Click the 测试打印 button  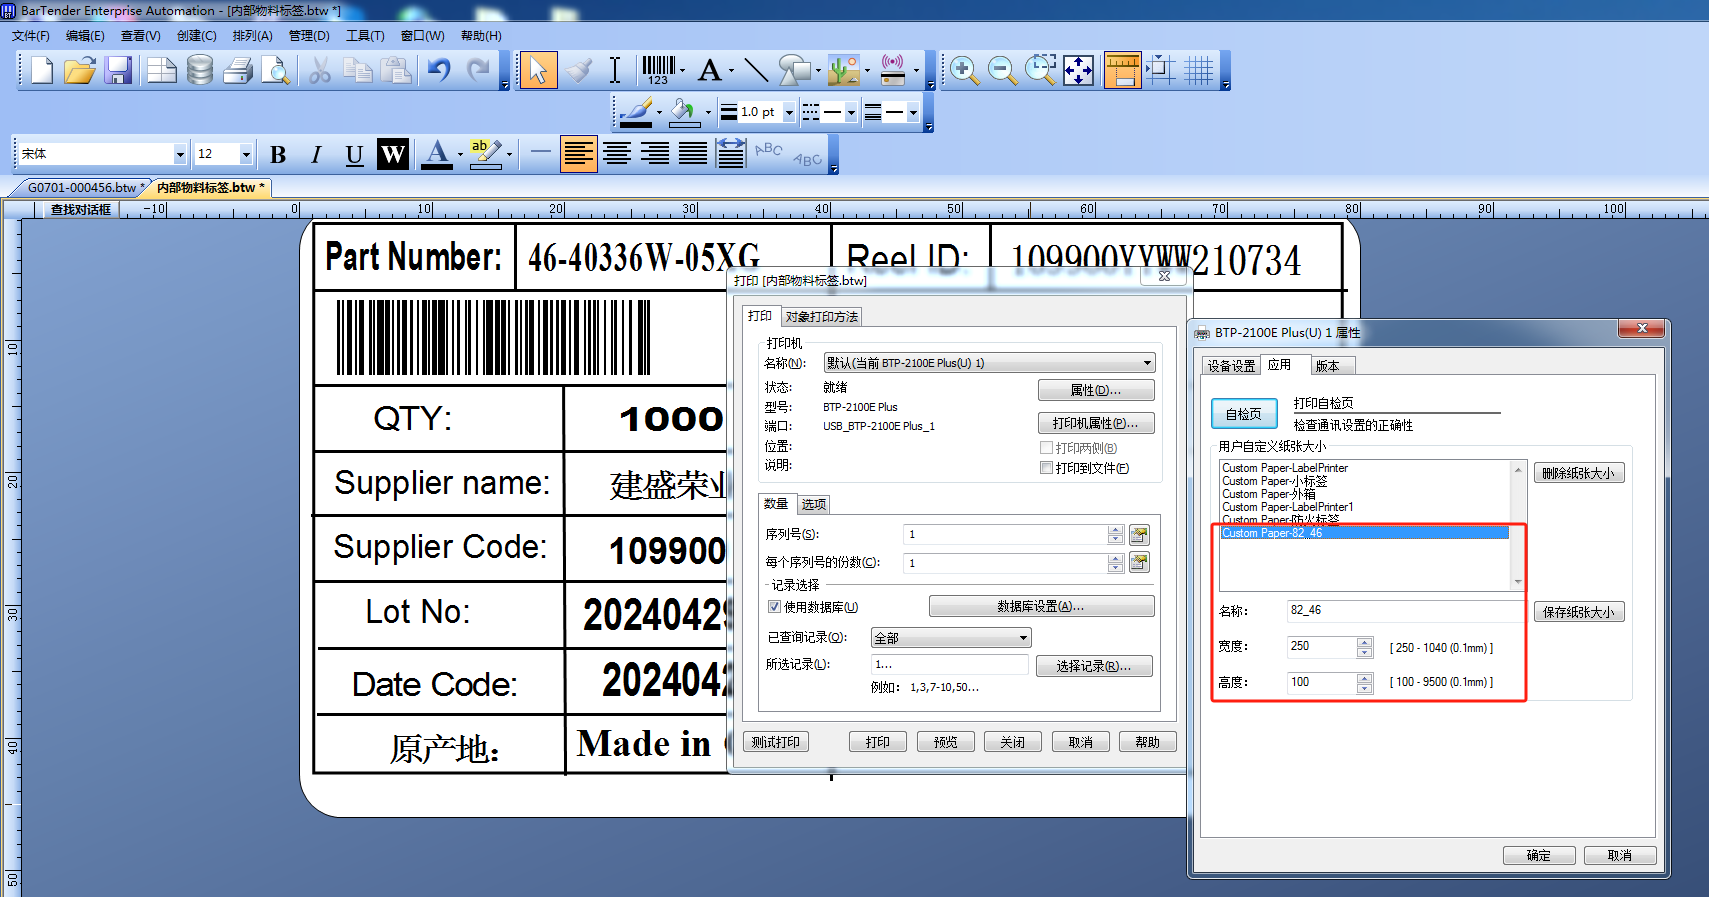pos(776,742)
